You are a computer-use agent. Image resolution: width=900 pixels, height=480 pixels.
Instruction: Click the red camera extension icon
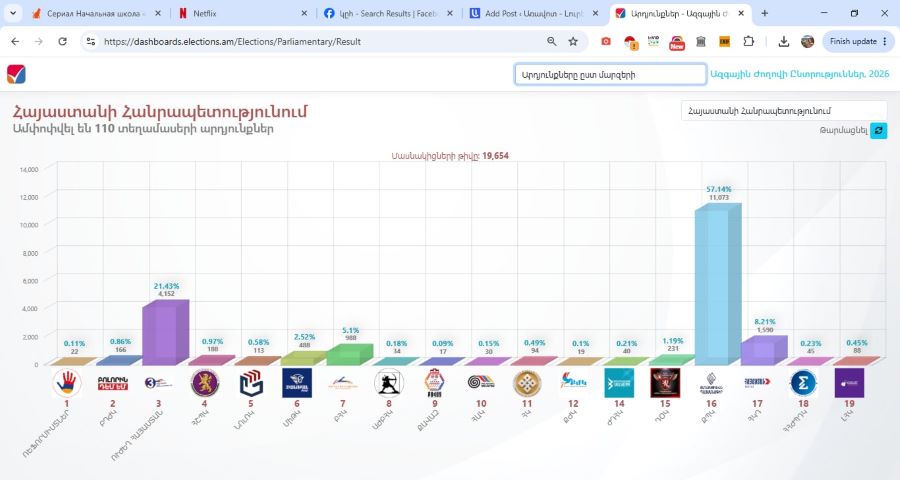pyautogui.click(x=606, y=41)
